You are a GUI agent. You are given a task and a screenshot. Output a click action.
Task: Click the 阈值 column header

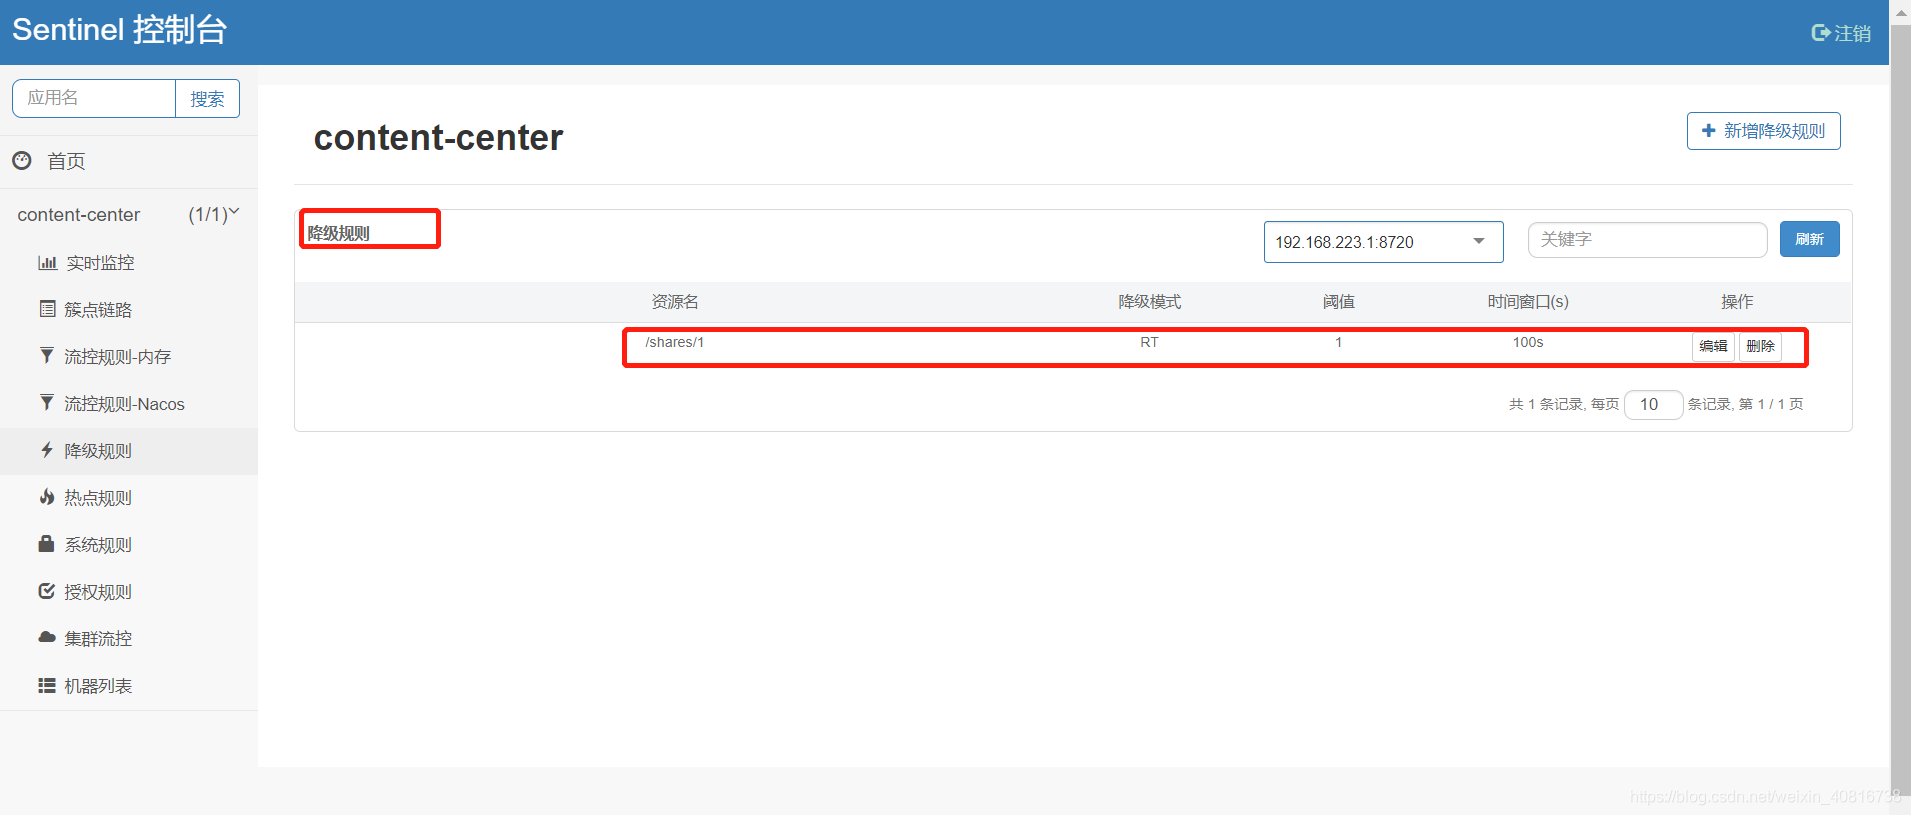[x=1339, y=302]
